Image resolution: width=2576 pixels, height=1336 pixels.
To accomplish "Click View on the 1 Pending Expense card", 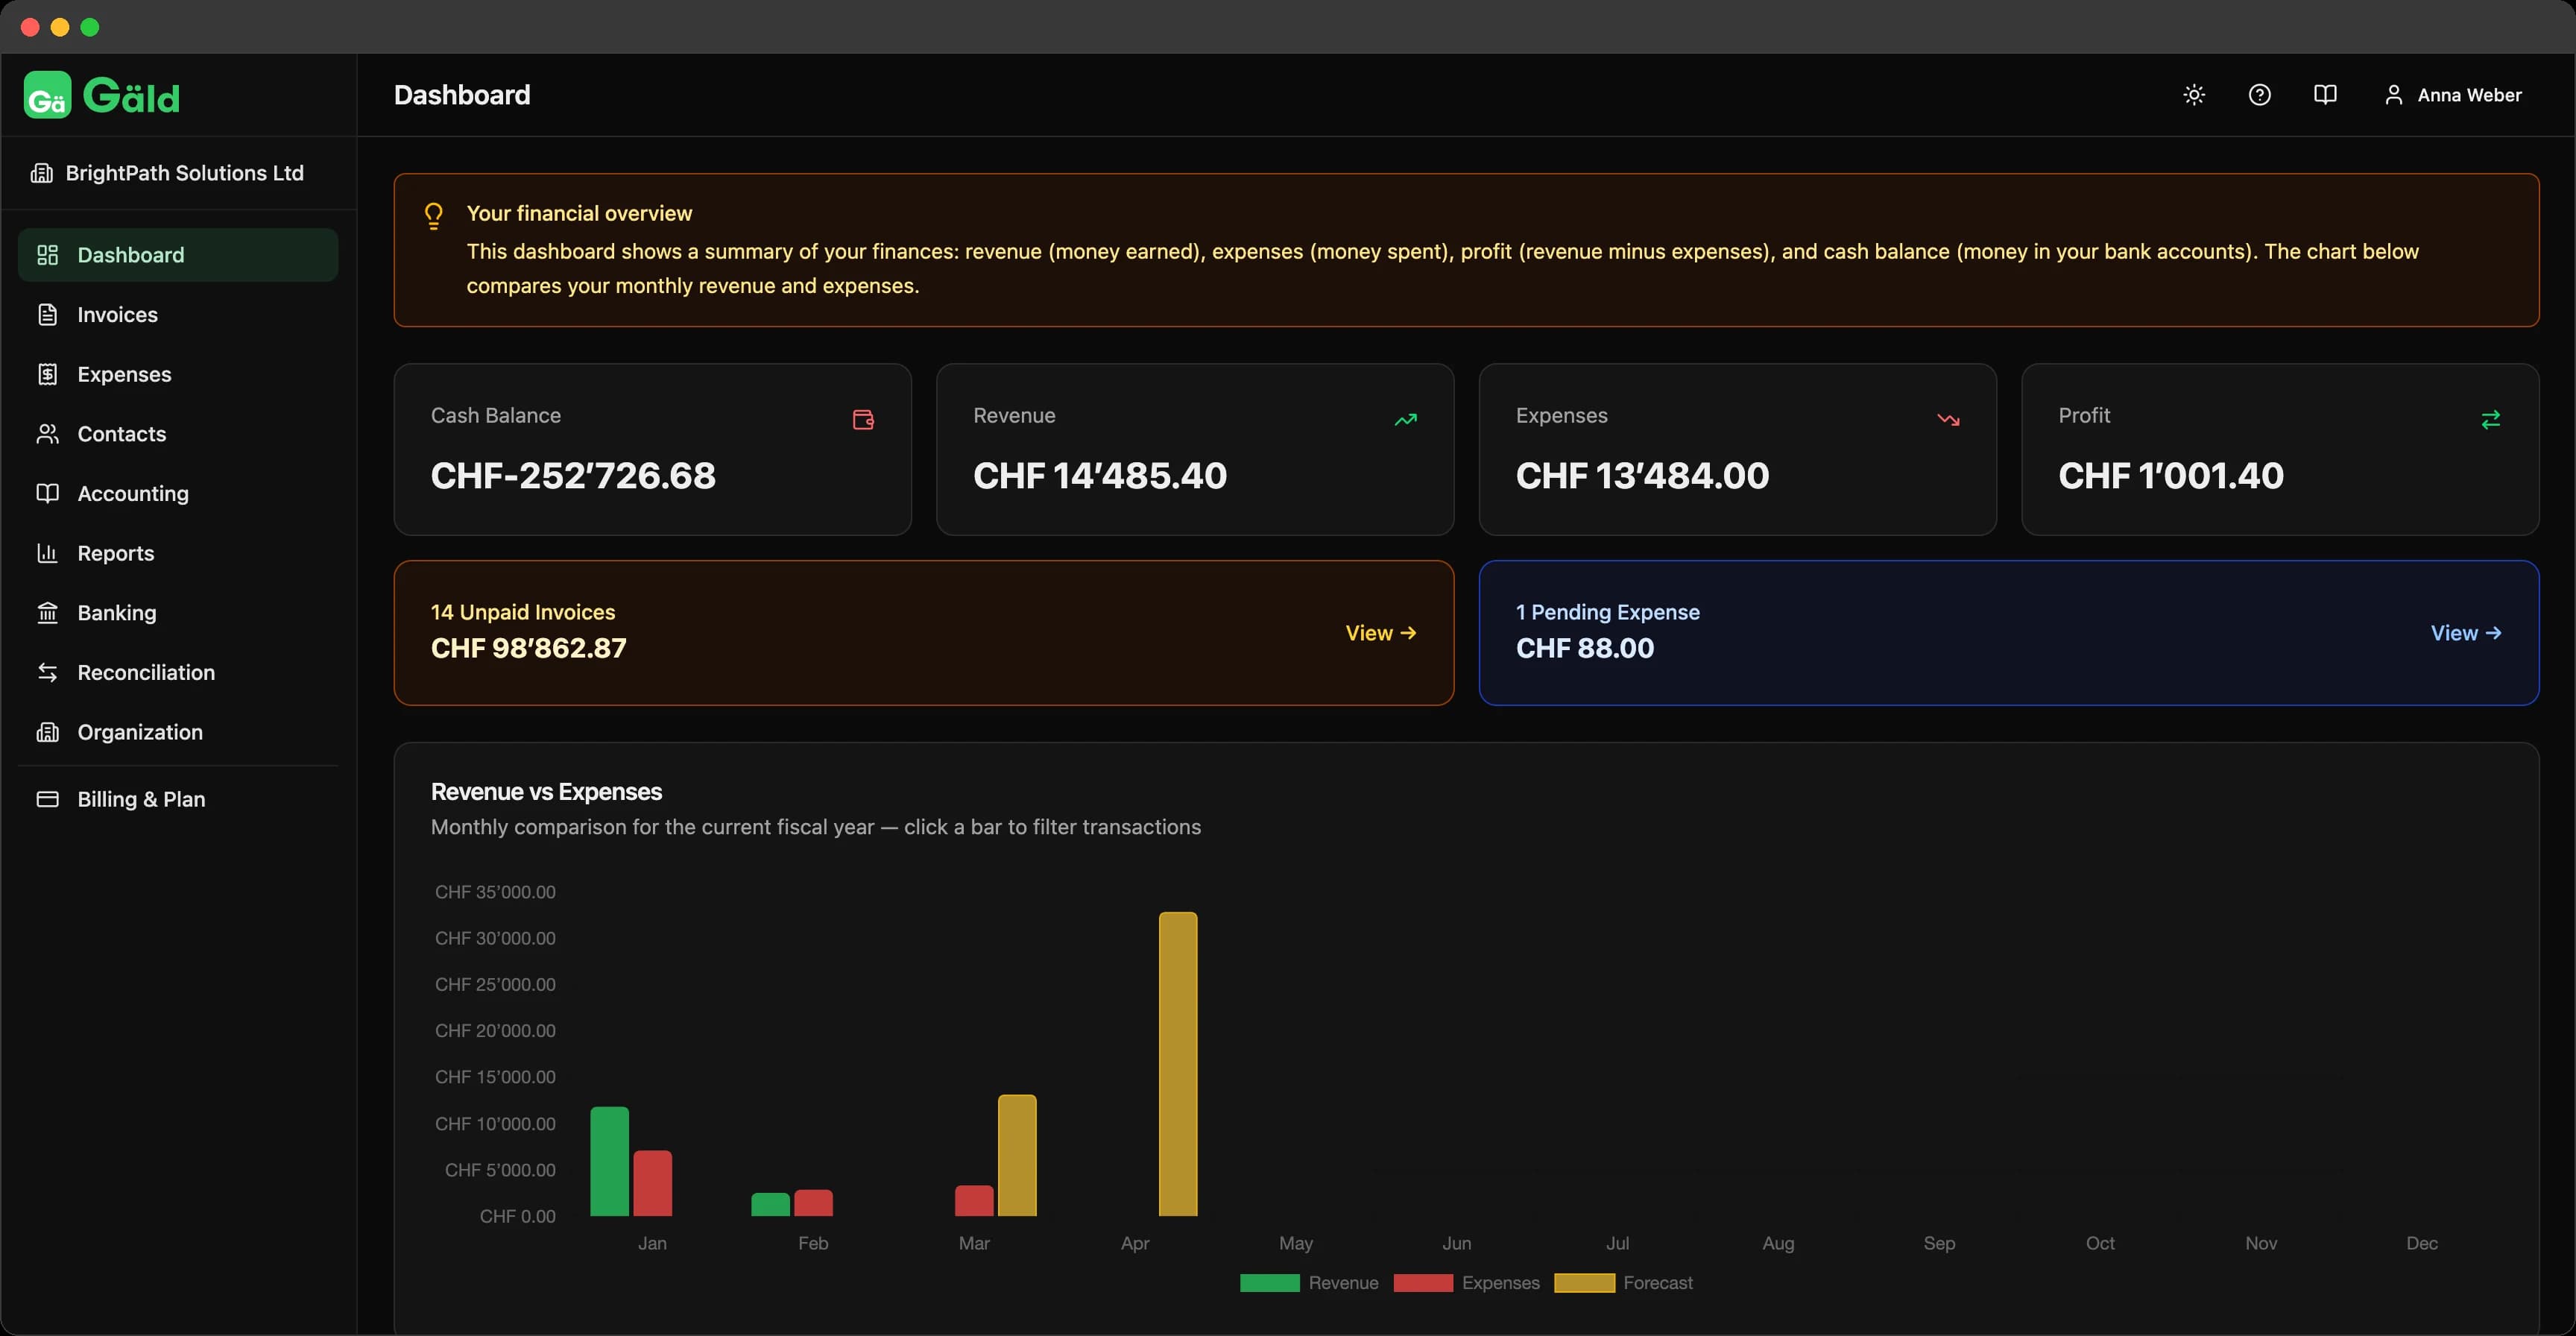I will tap(2465, 632).
